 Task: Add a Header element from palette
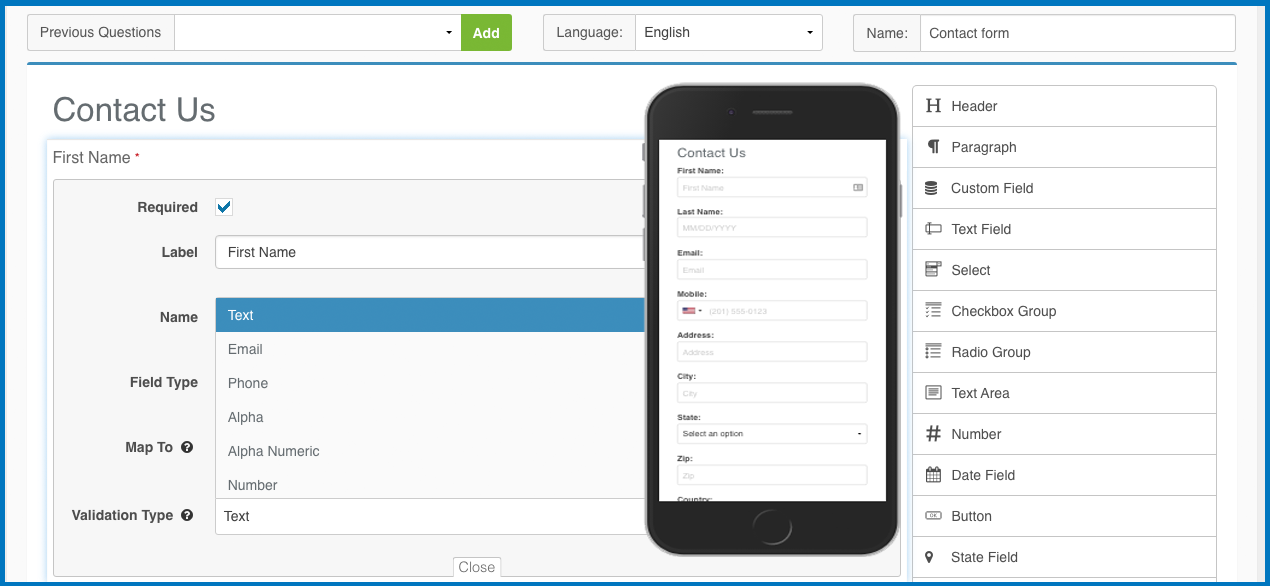(x=1064, y=106)
